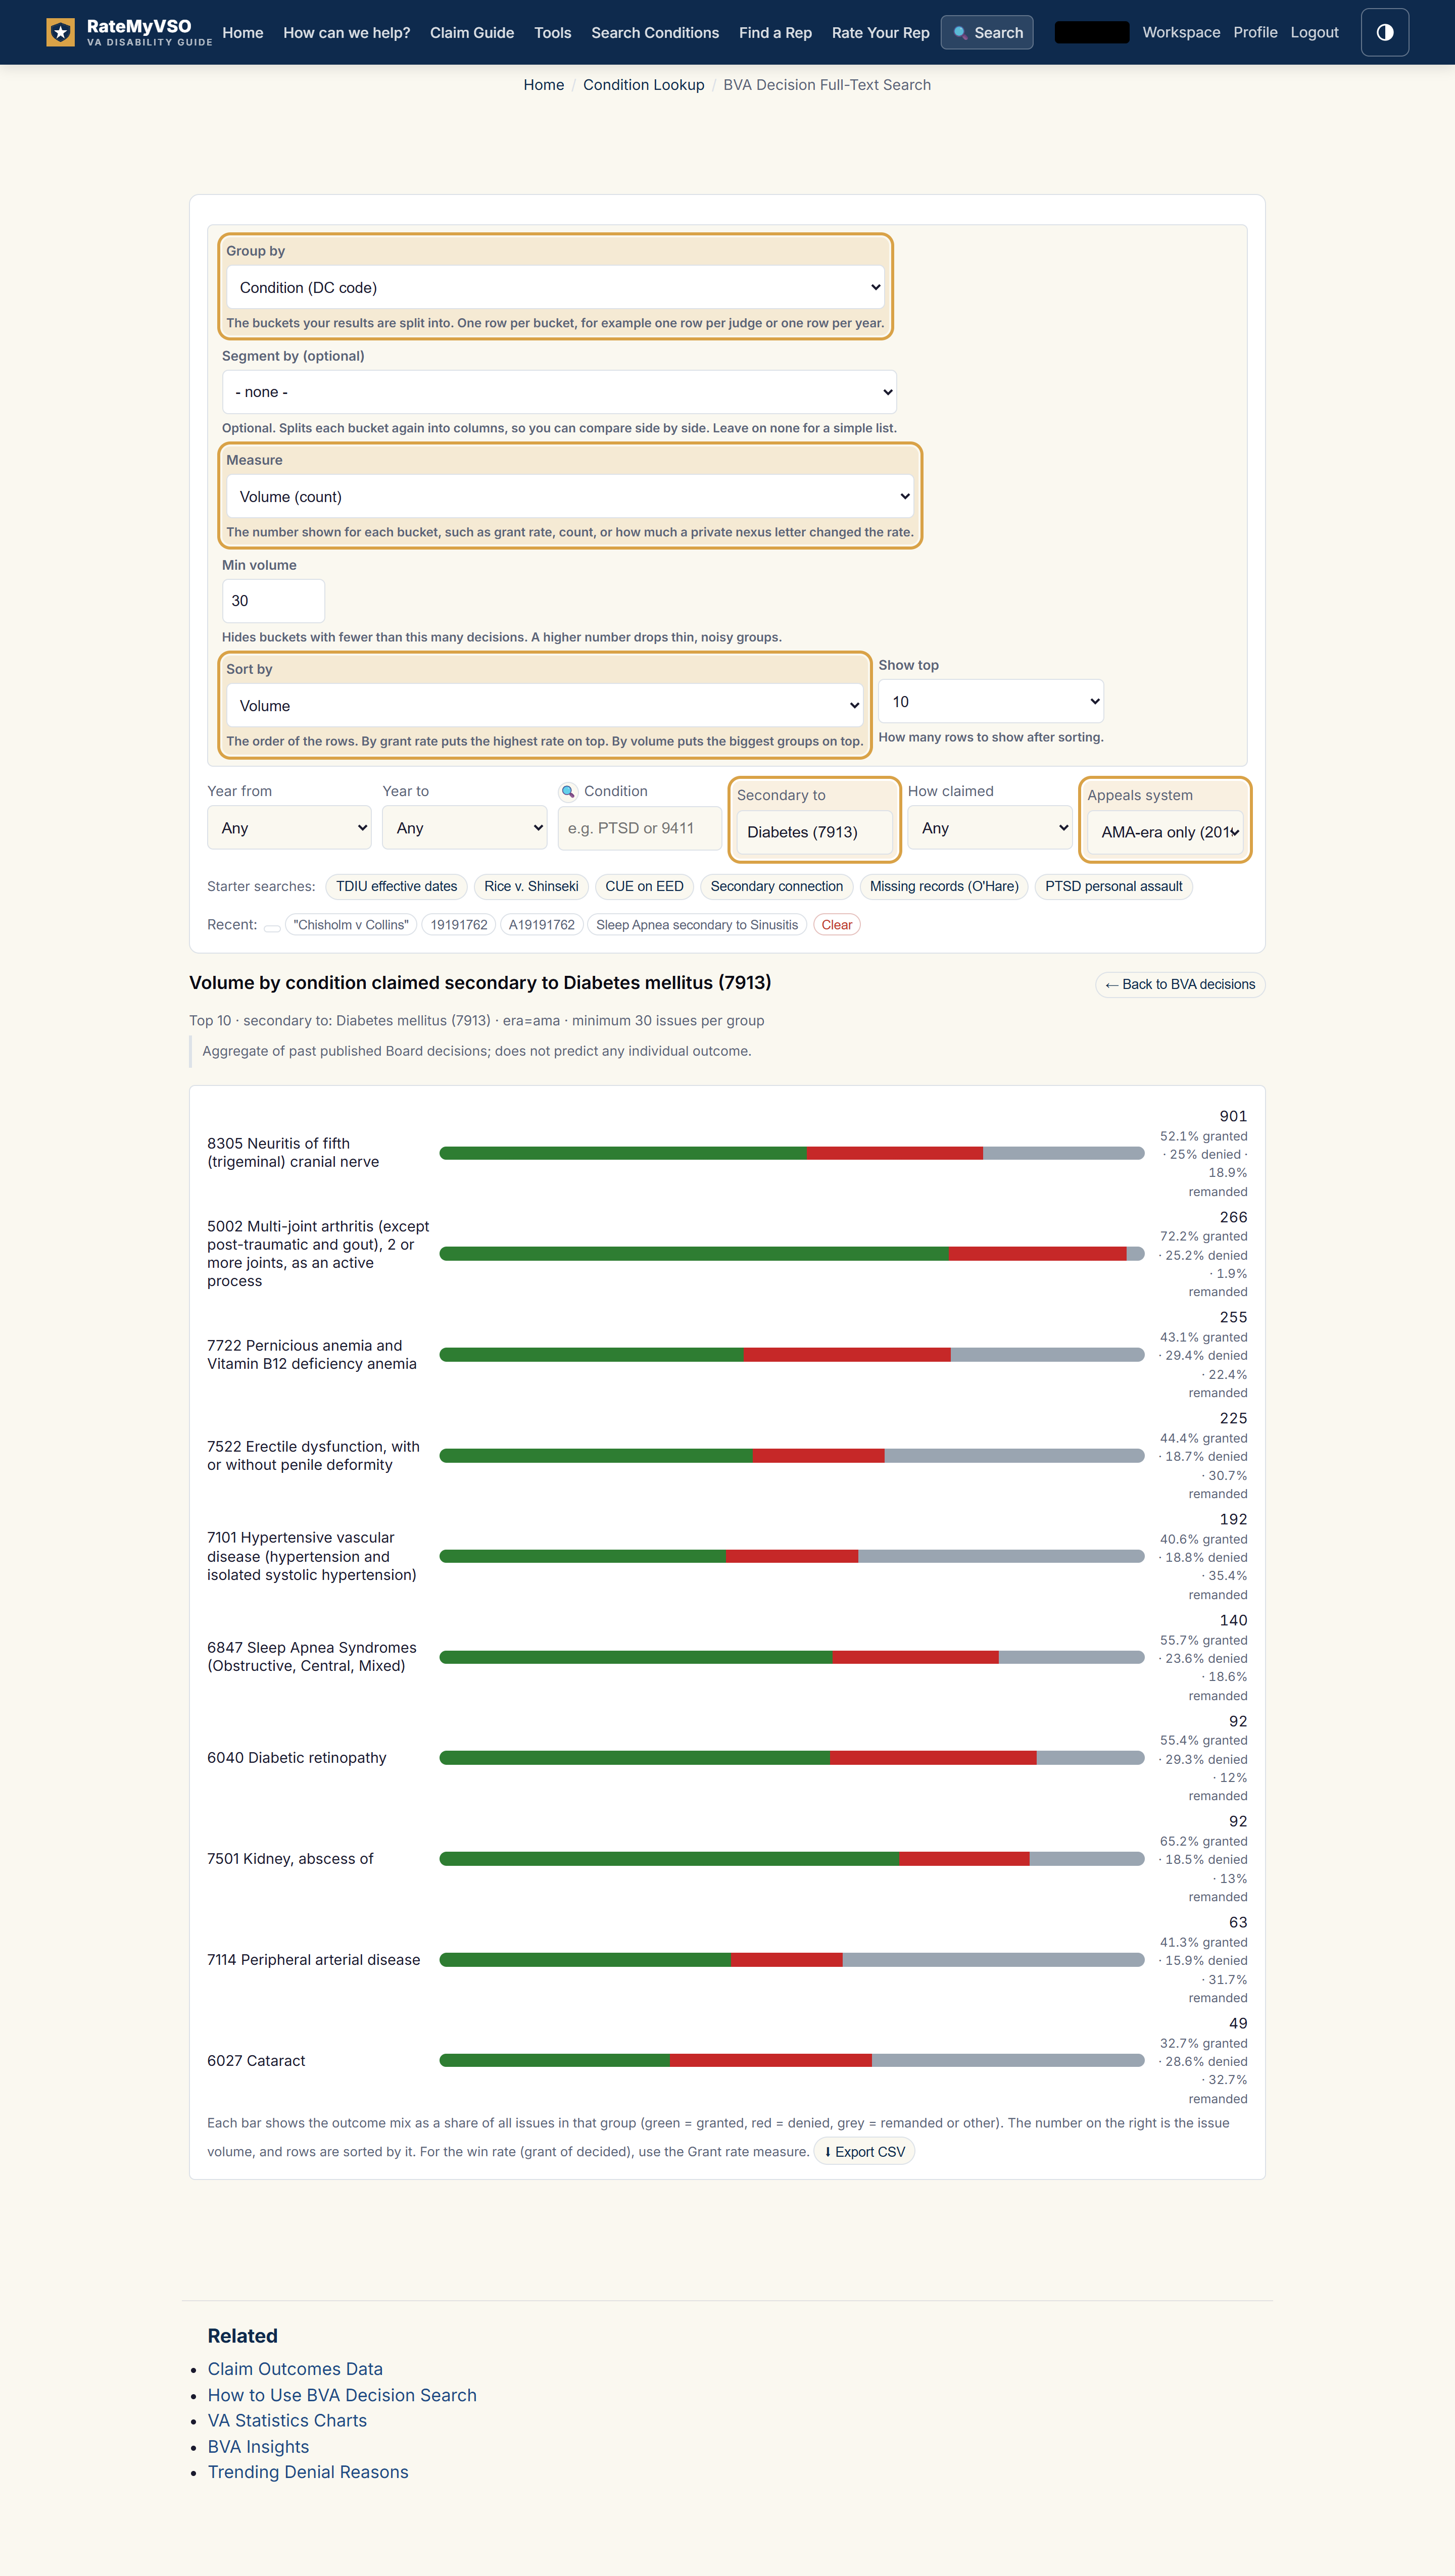
Task: Click the magnifier icon beside Condition label
Action: tap(568, 791)
